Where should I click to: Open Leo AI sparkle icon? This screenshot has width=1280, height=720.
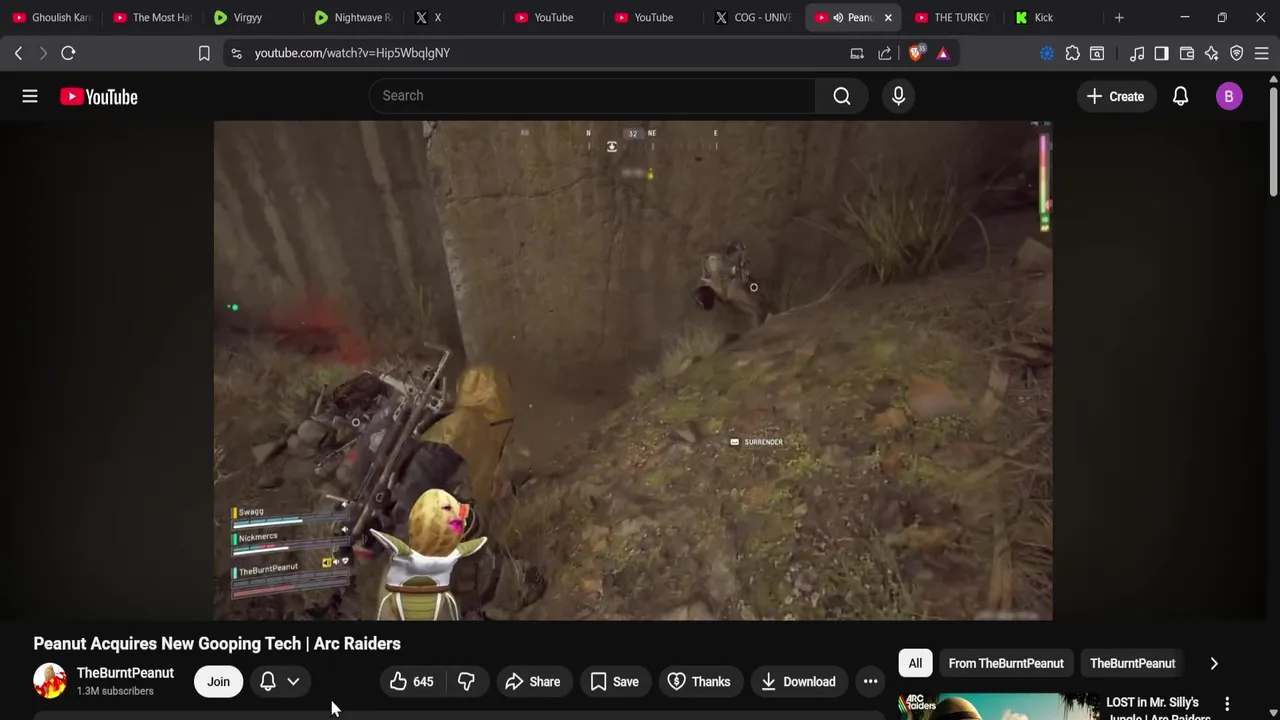pos(1212,53)
